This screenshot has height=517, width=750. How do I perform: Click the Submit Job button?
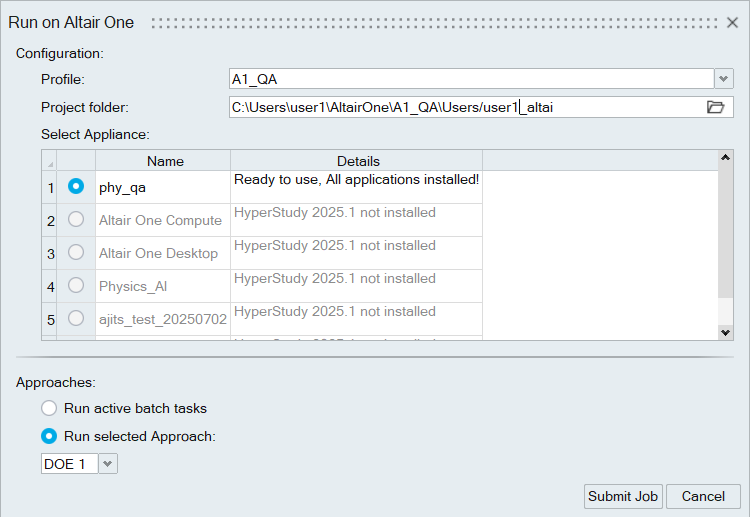pyautogui.click(x=622, y=496)
